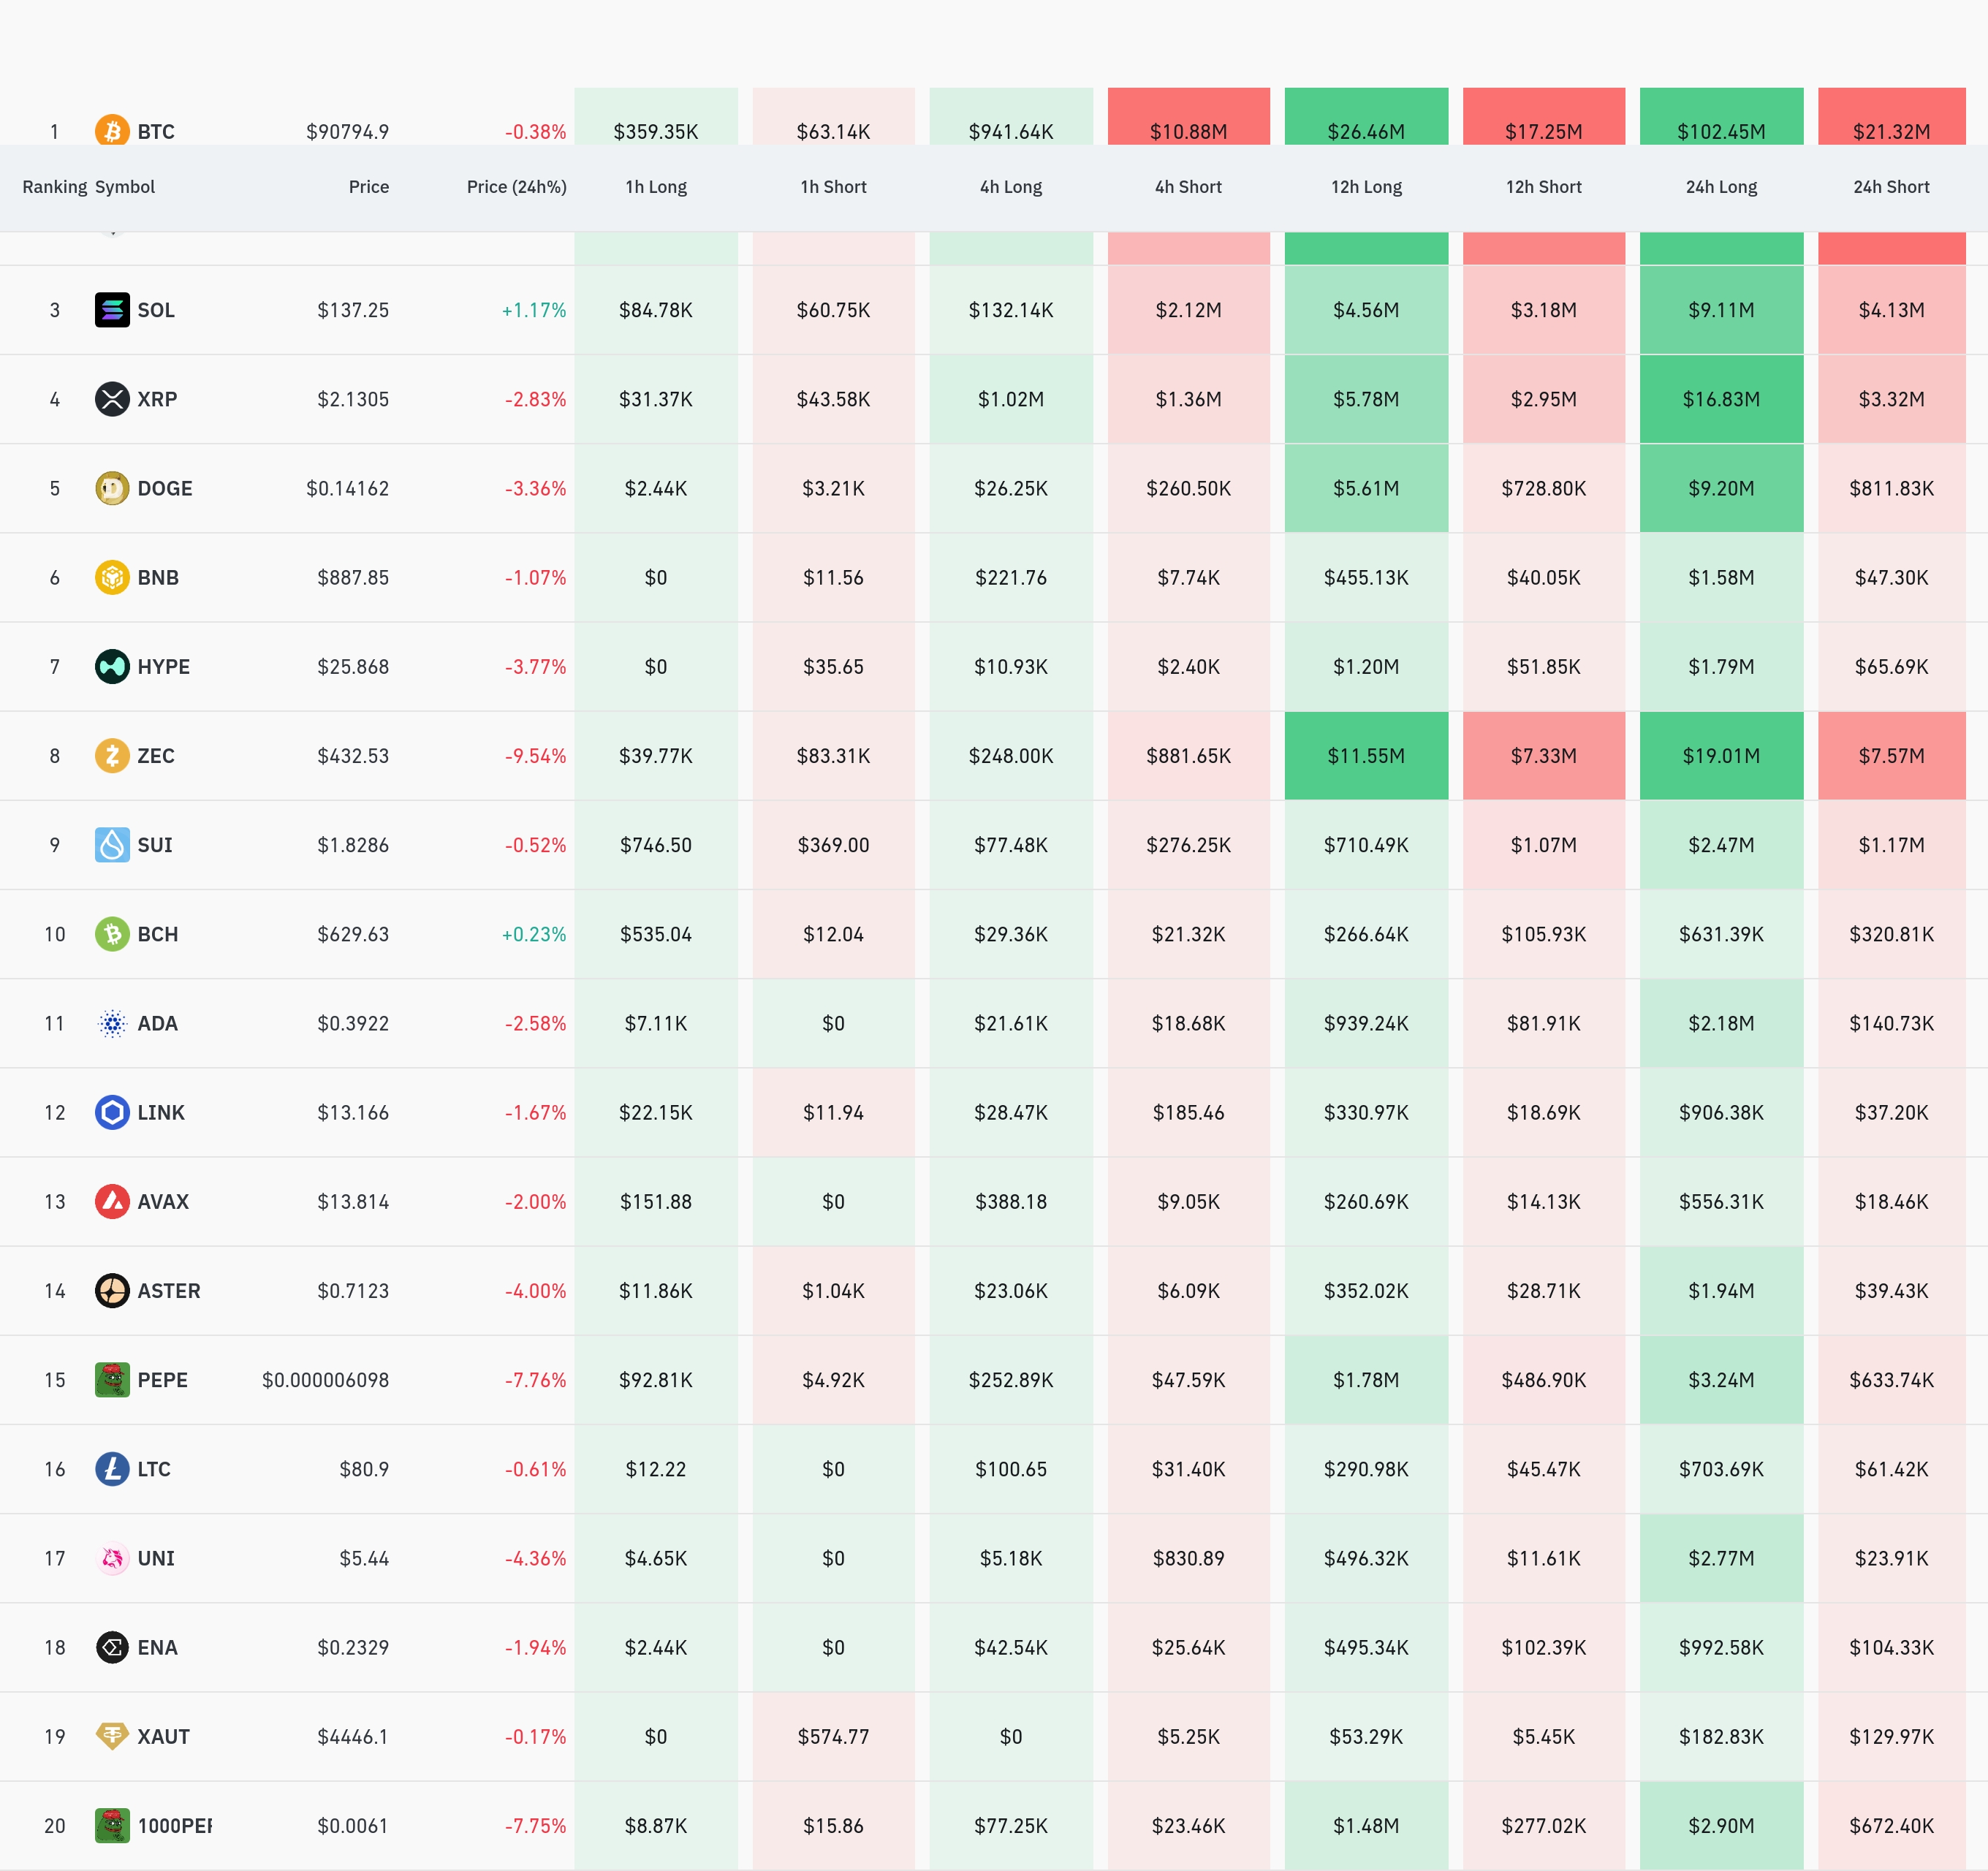Sort by the 24h Short column header
Viewport: 1988px width, 1871px height.
click(x=1890, y=187)
